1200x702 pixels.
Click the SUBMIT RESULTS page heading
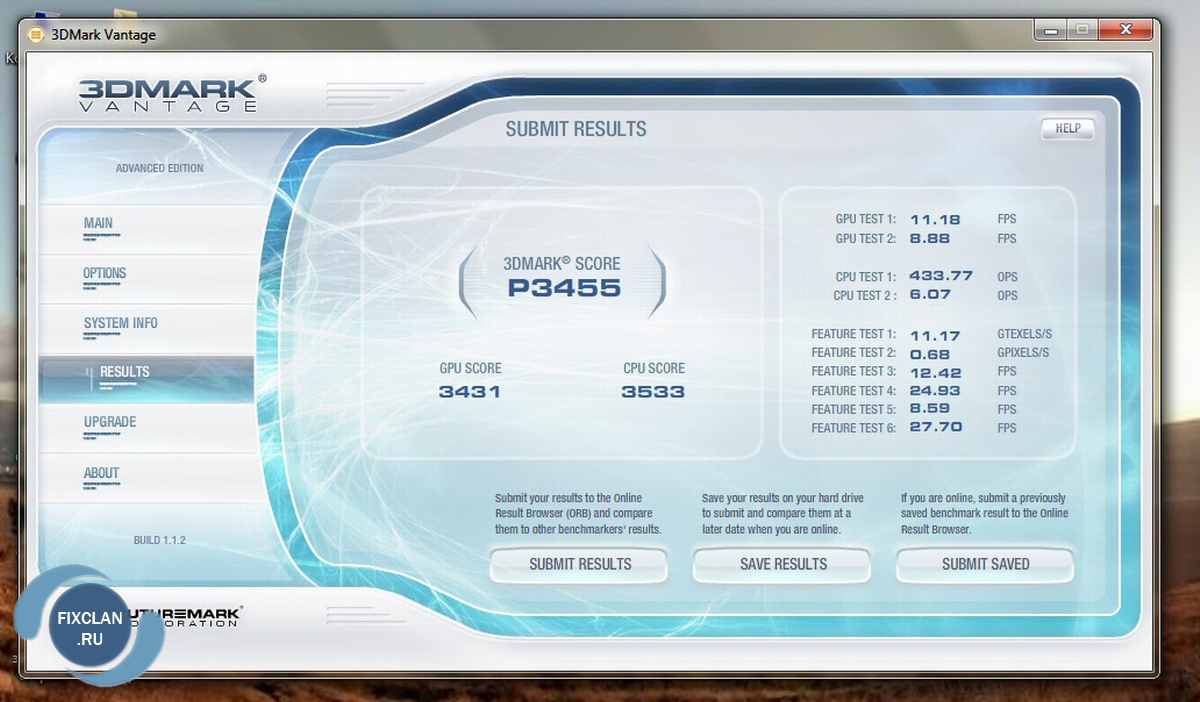tap(576, 129)
